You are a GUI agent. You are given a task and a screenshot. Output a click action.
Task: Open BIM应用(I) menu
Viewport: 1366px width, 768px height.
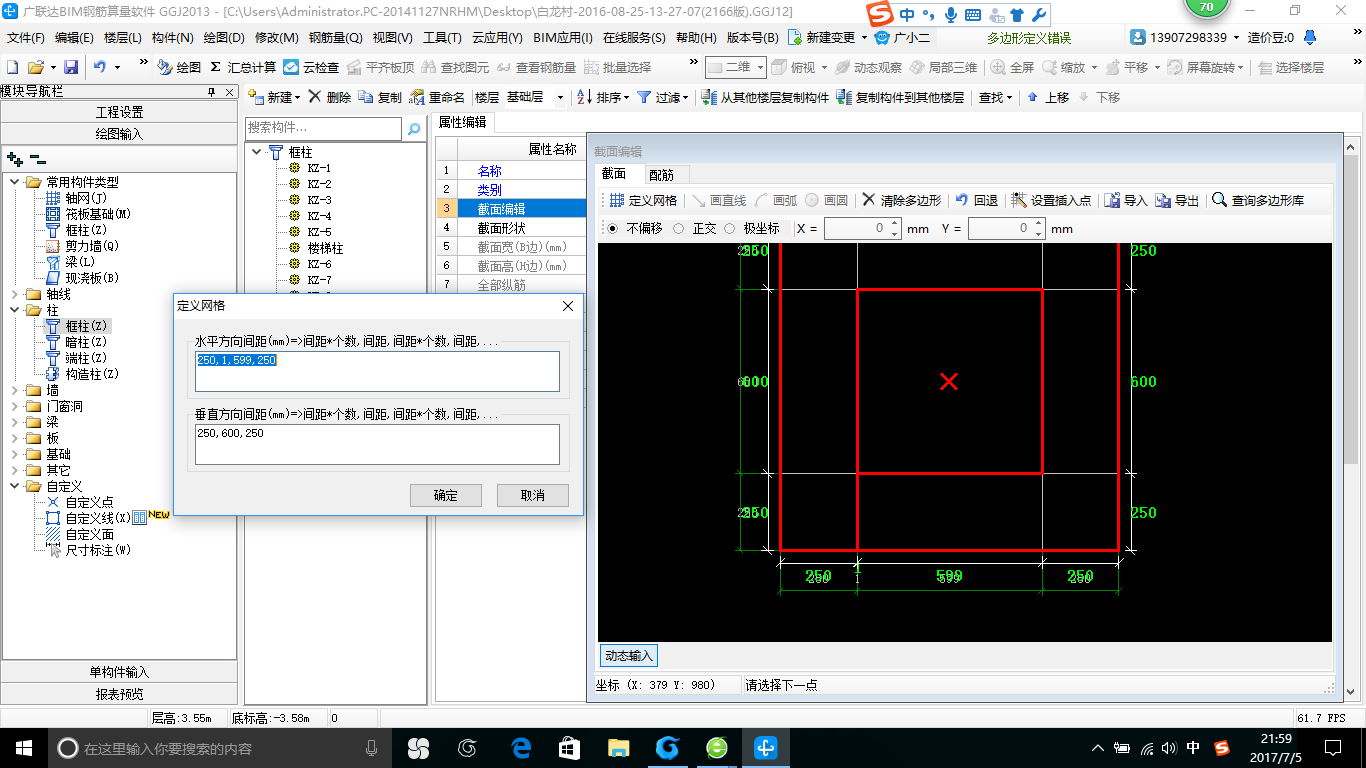[563, 38]
